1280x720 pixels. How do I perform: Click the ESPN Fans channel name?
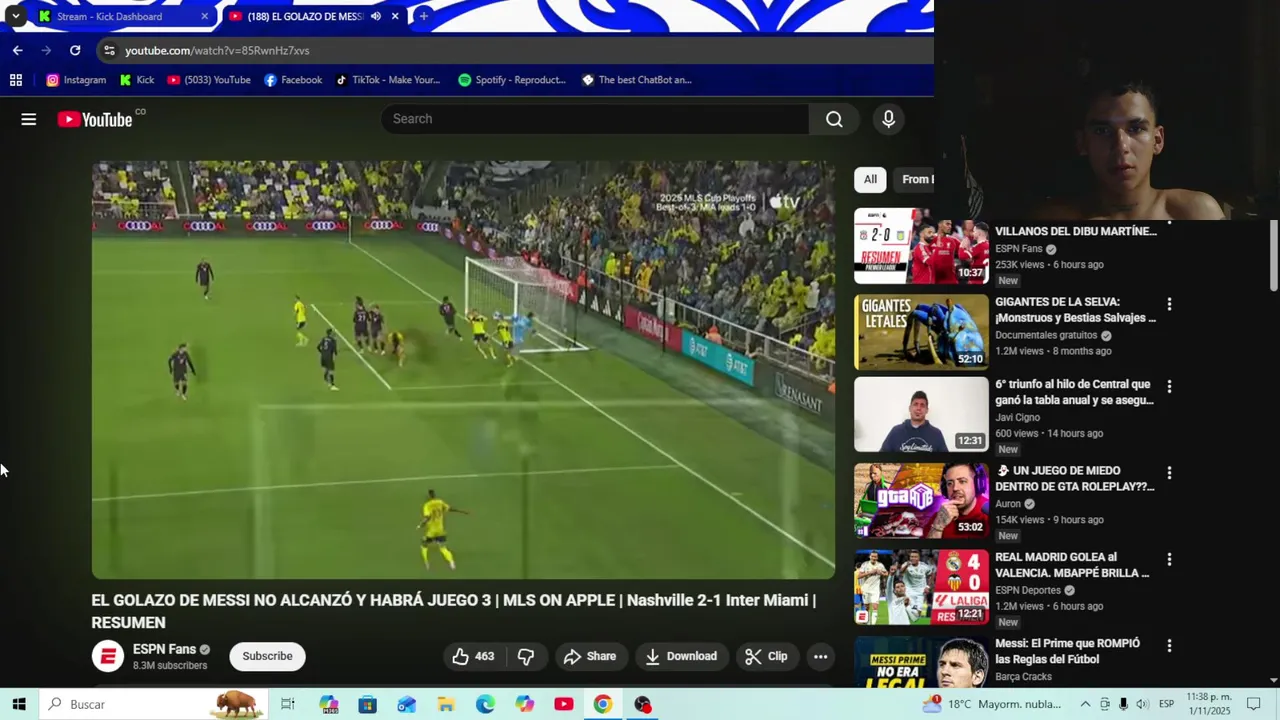point(164,649)
